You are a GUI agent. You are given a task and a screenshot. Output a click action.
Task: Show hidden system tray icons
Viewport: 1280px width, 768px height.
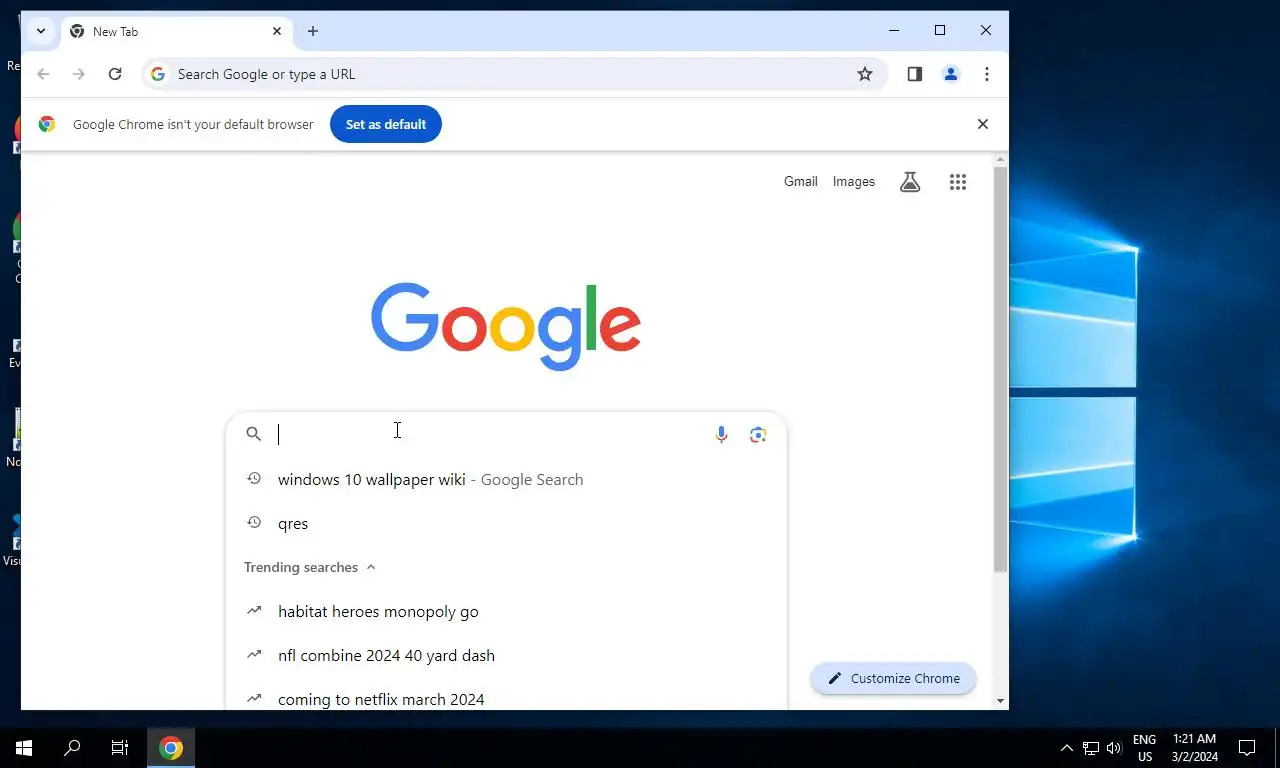[1066, 748]
